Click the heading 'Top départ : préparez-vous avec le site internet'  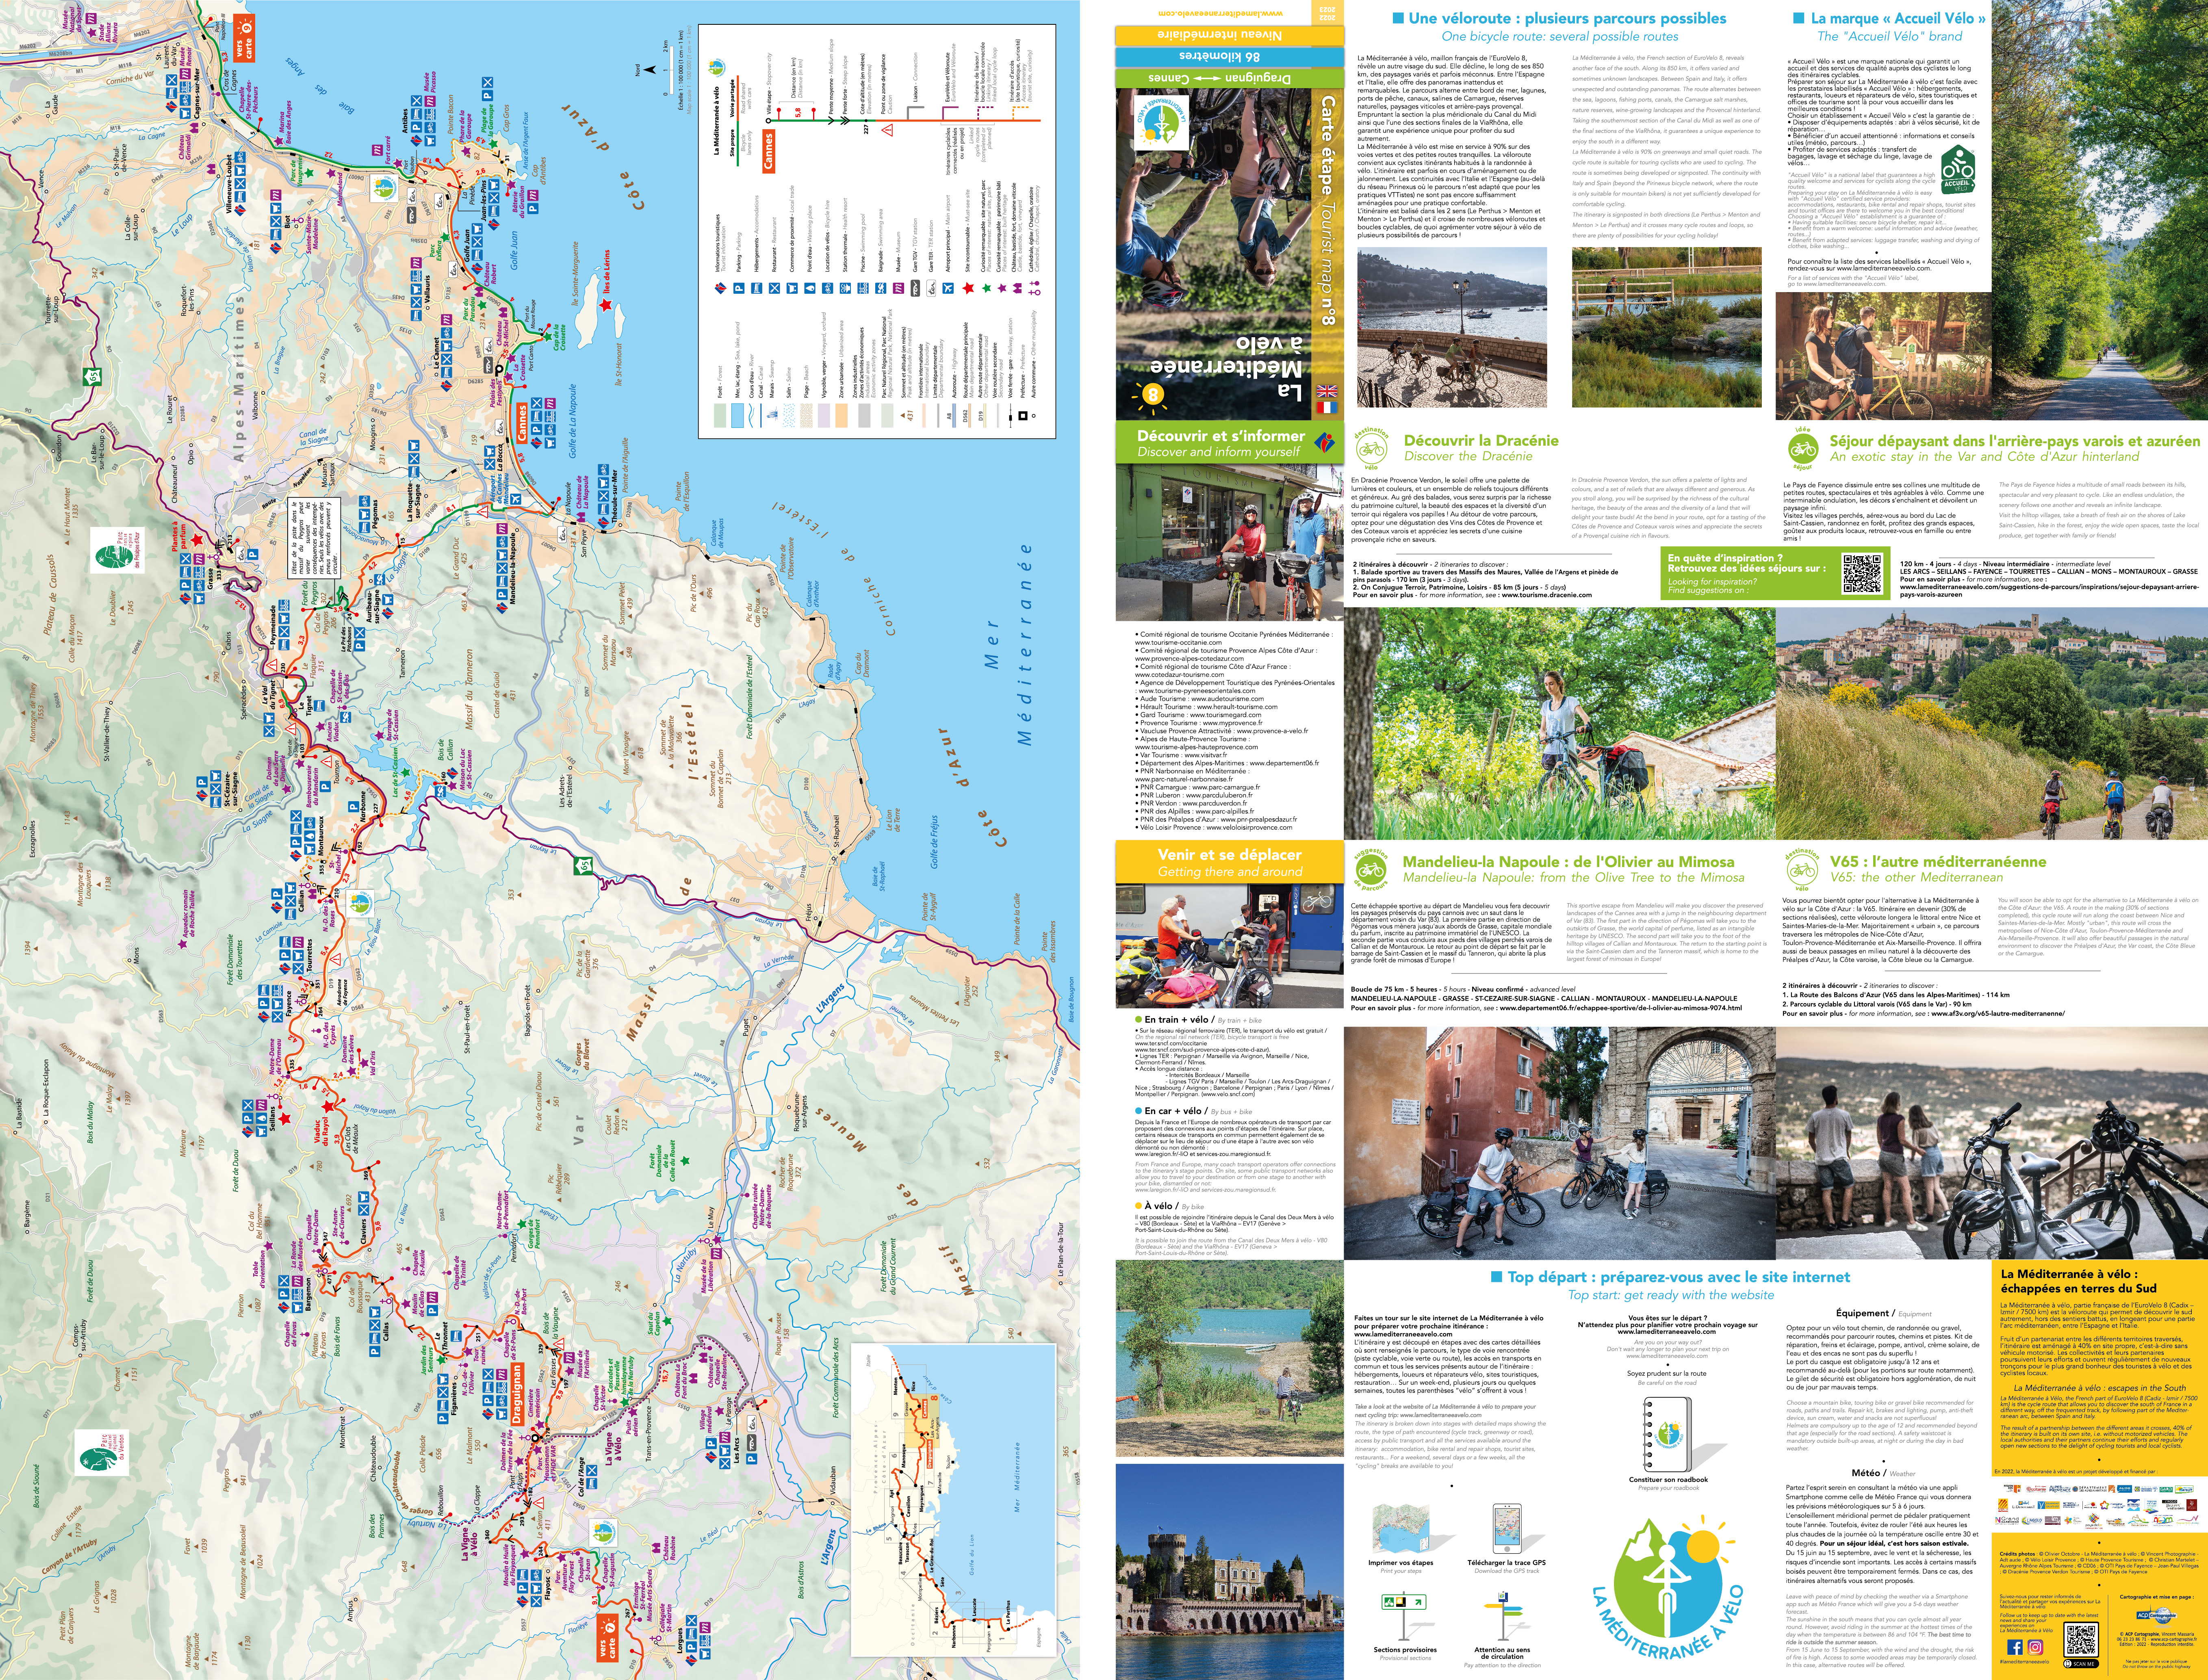coord(1679,1277)
